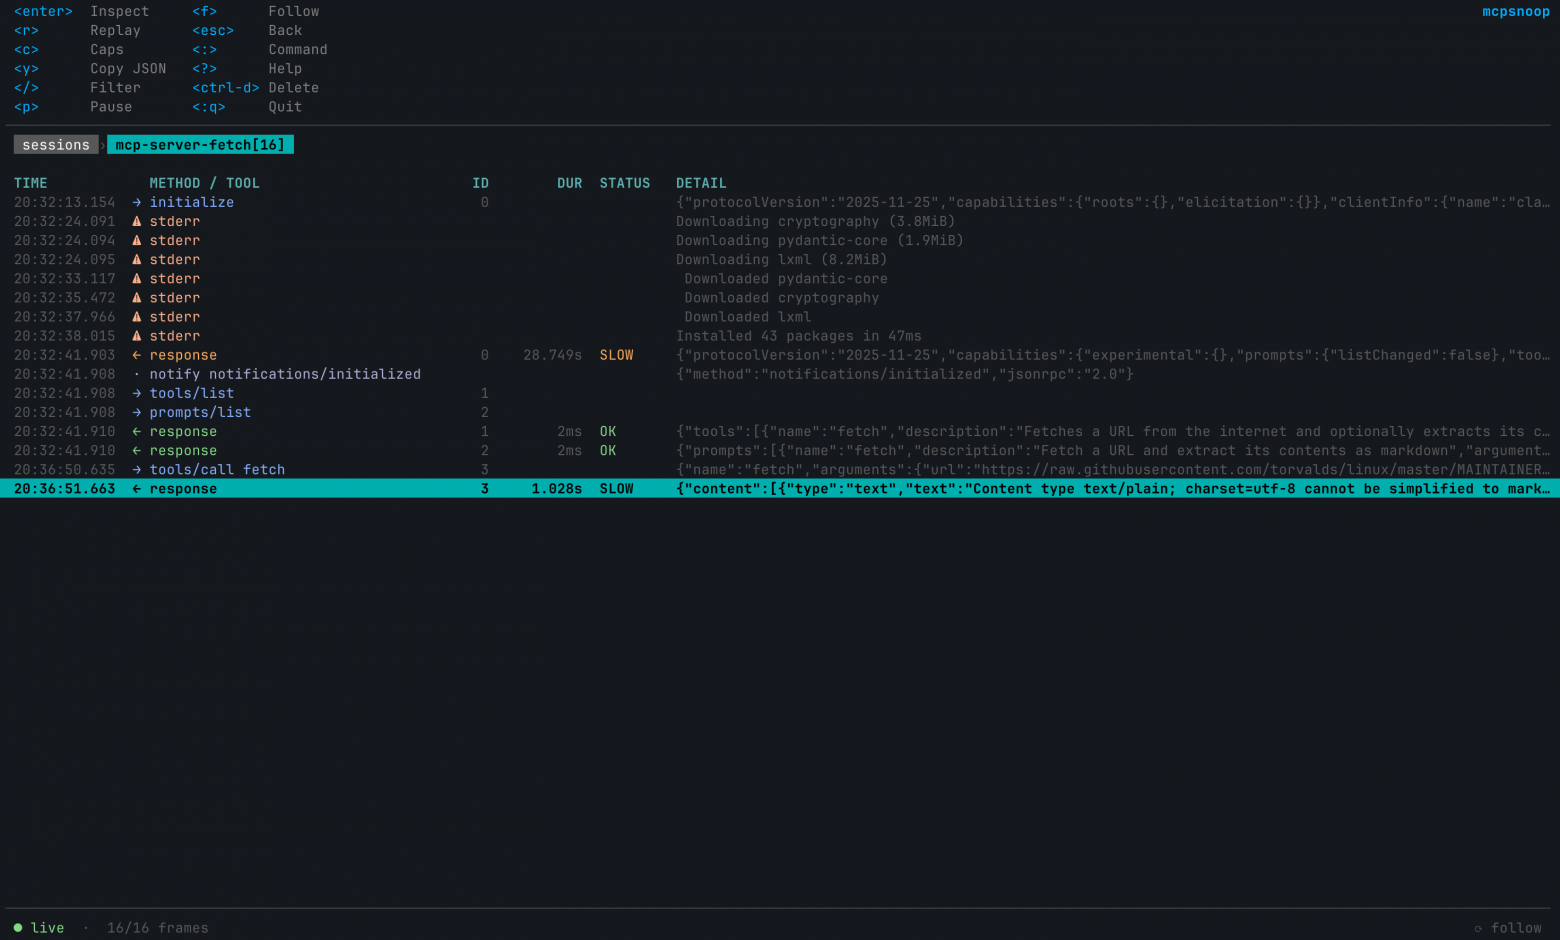This screenshot has width=1560, height=940.
Task: Click warning icon of 20:32:35.472 stderr row
Action: coord(137,297)
